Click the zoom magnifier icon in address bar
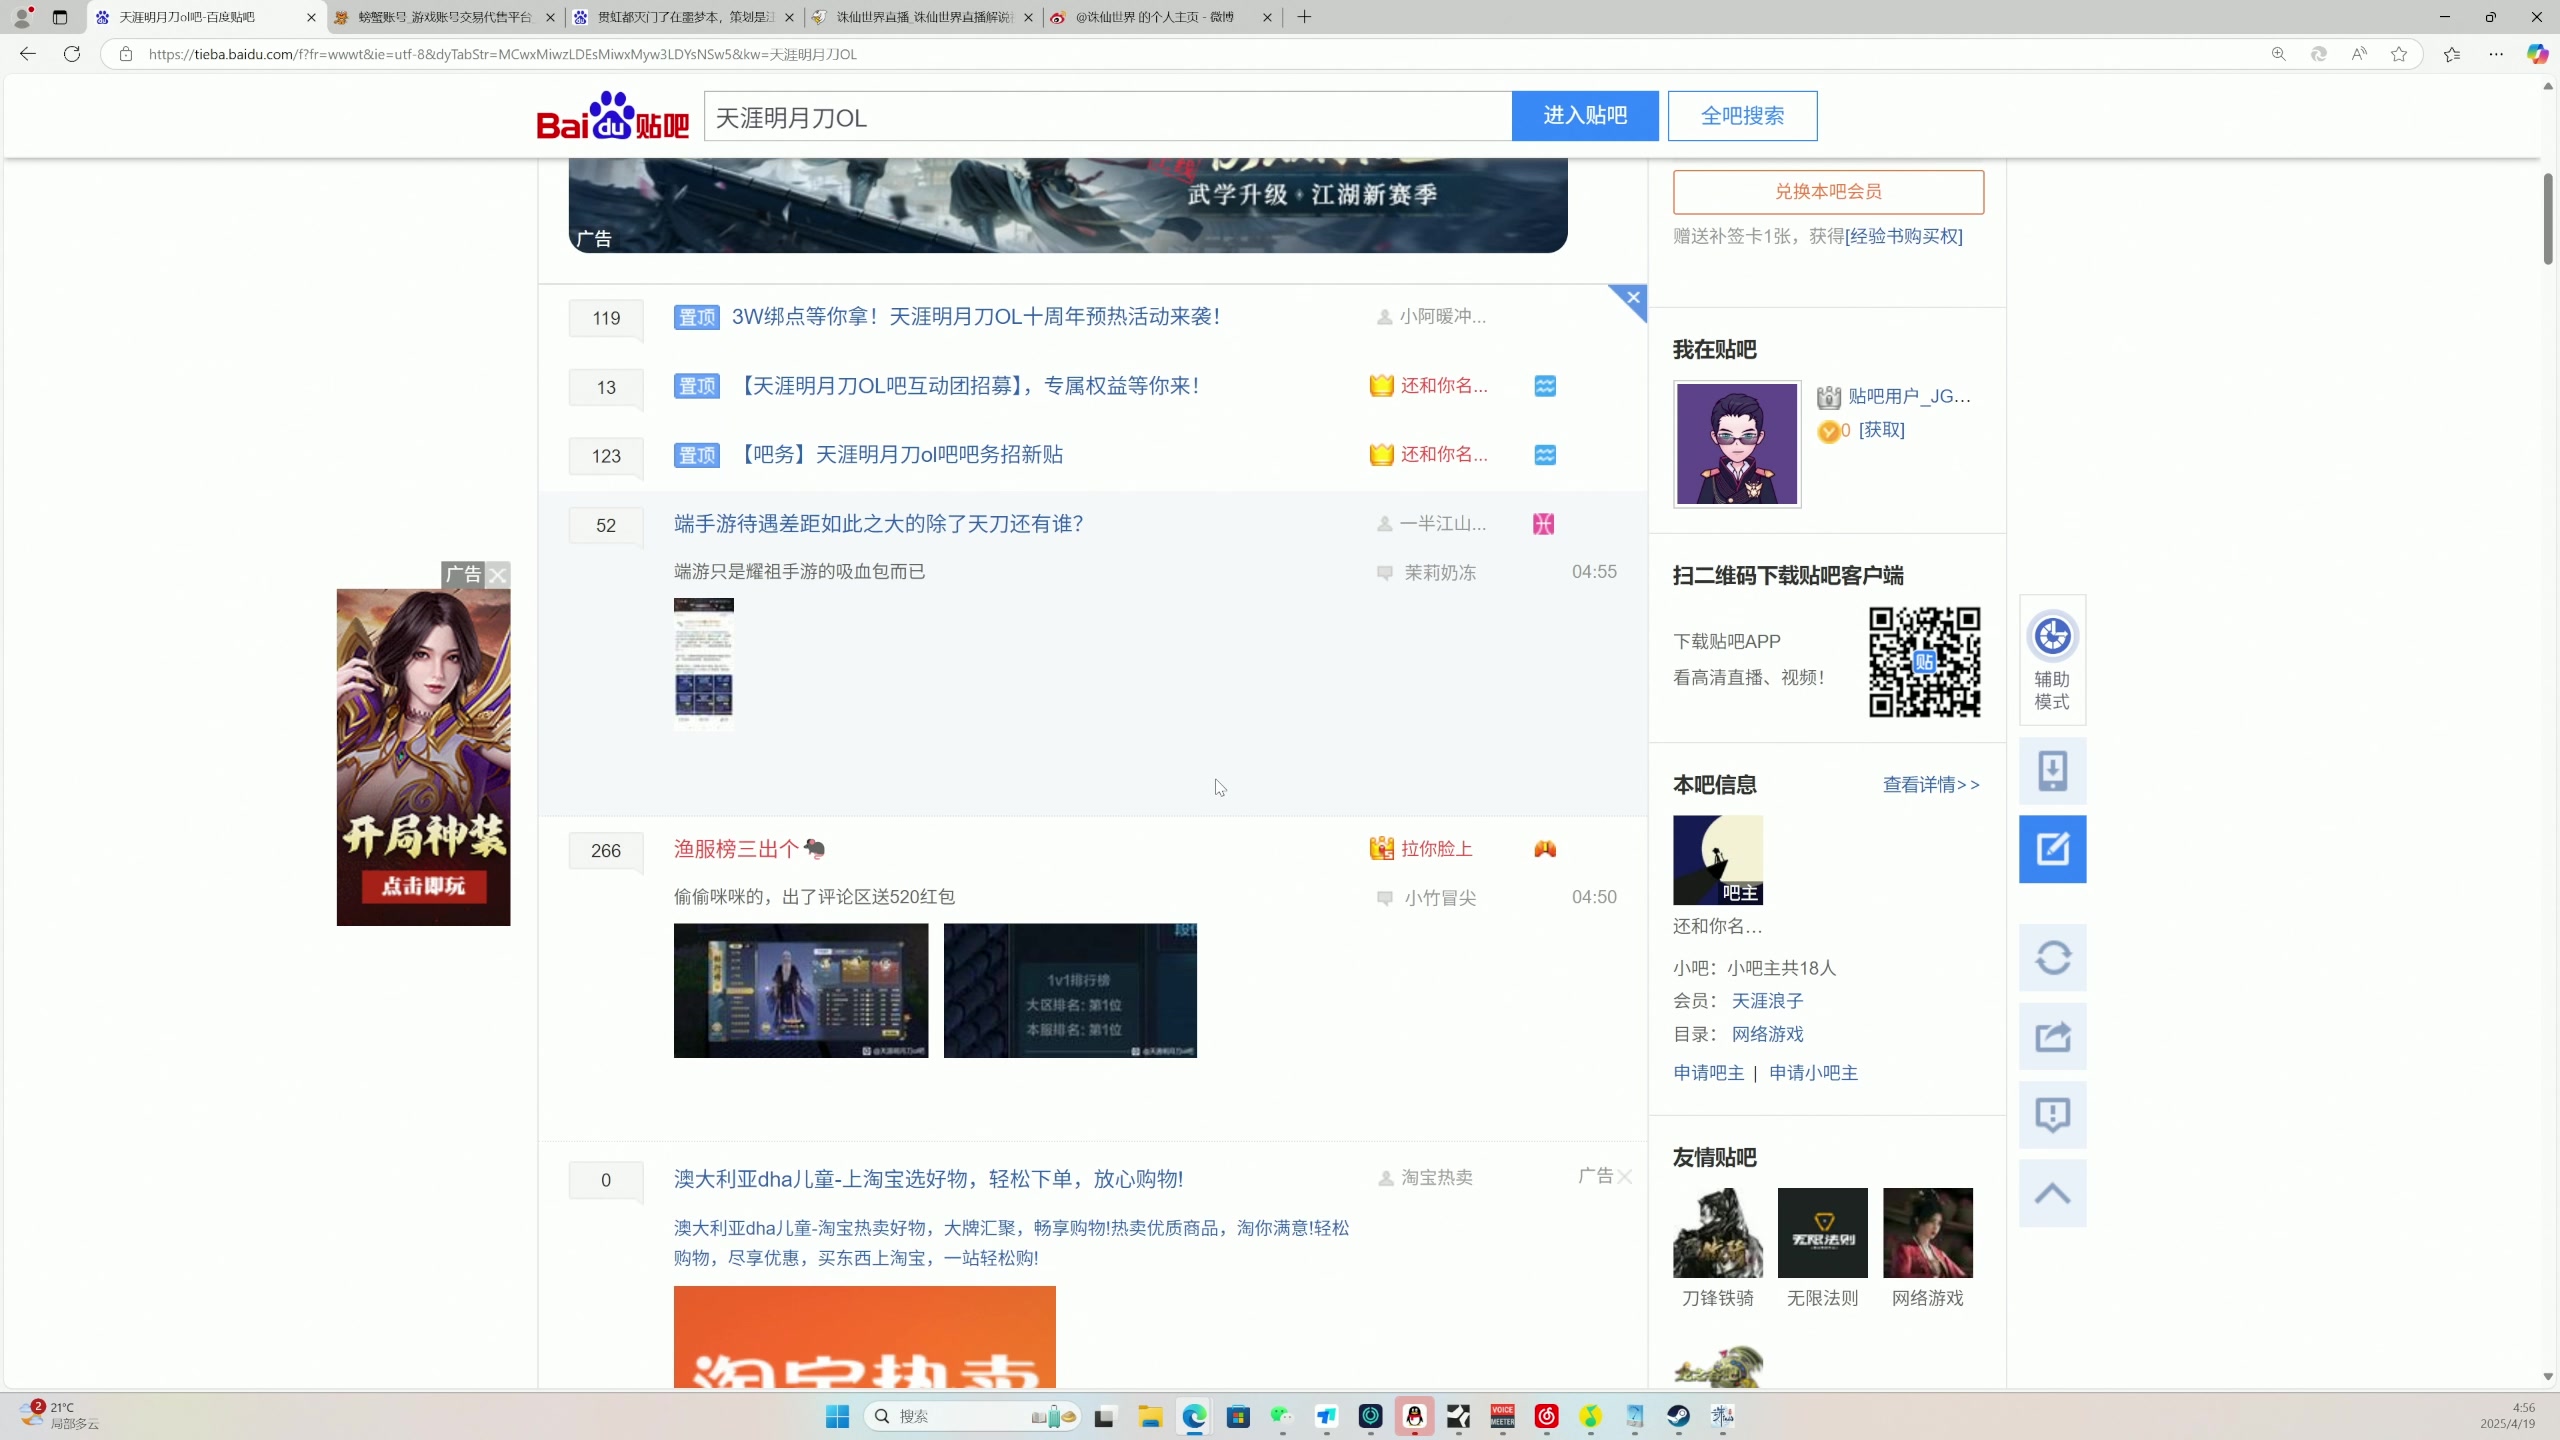The image size is (2560, 1440). click(x=2278, y=54)
